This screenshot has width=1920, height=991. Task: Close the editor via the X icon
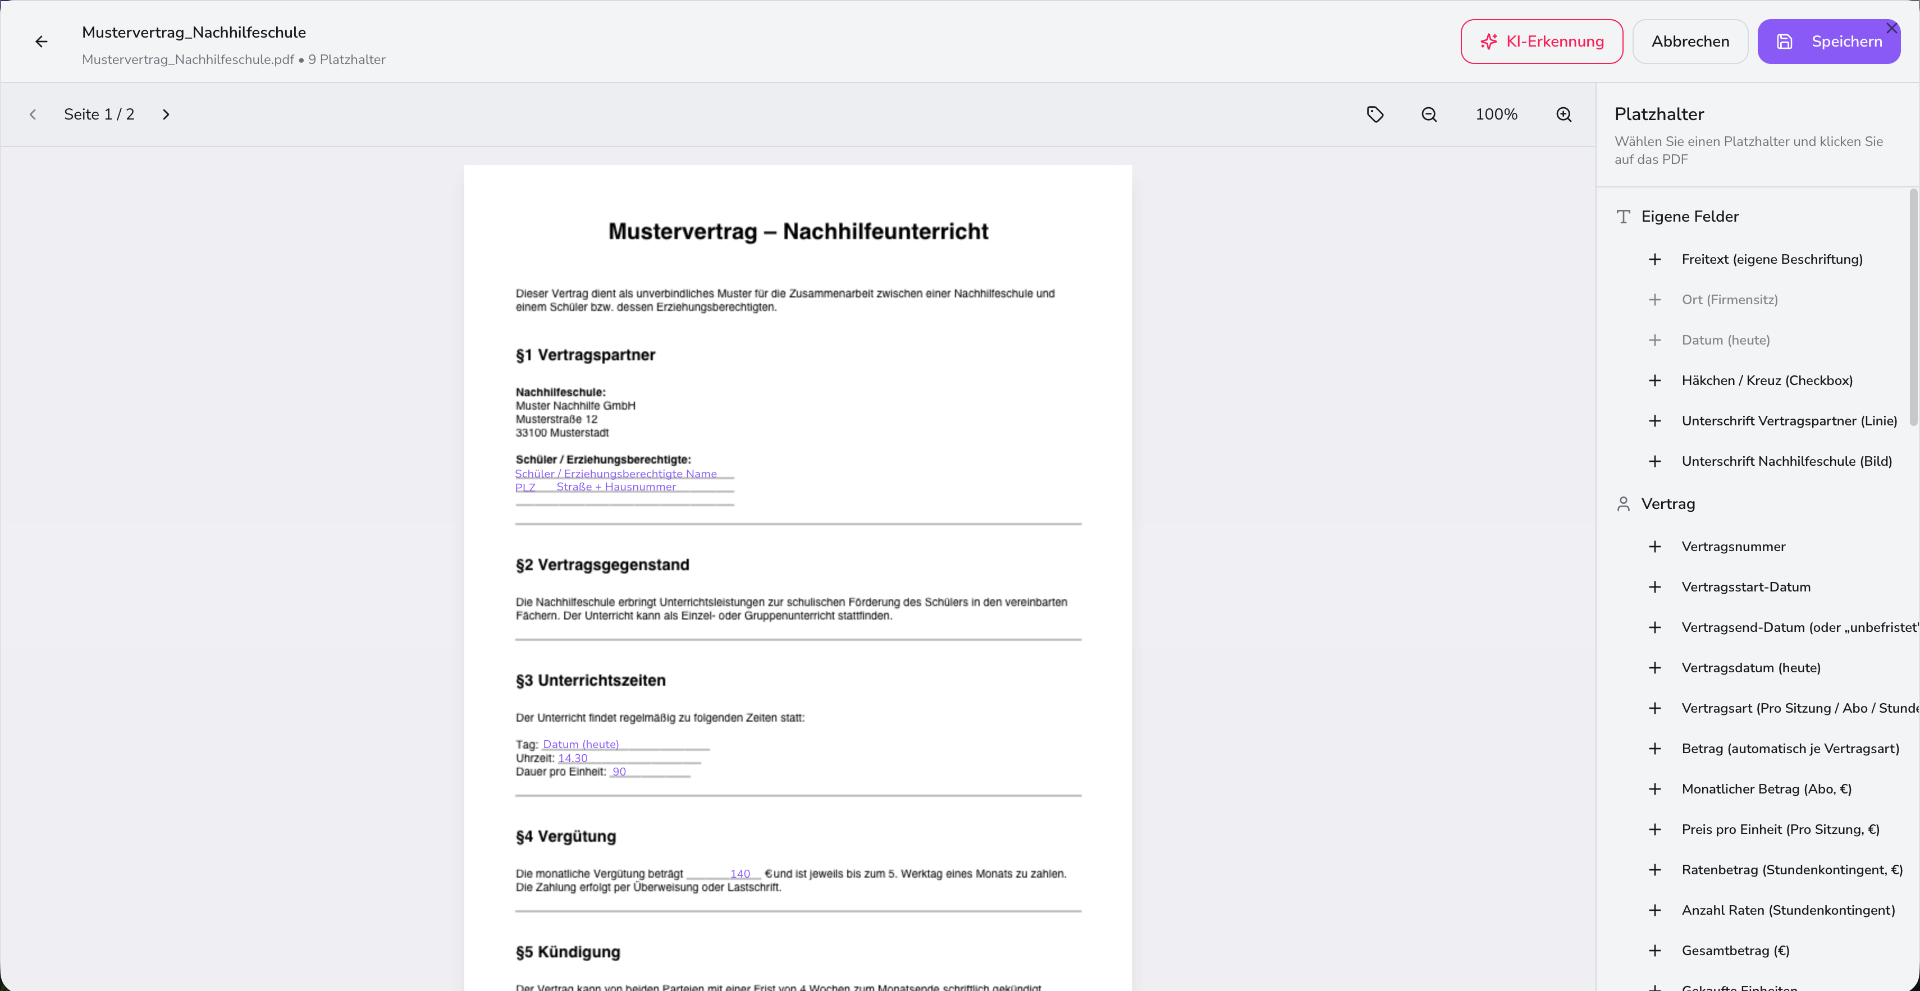tap(1891, 28)
